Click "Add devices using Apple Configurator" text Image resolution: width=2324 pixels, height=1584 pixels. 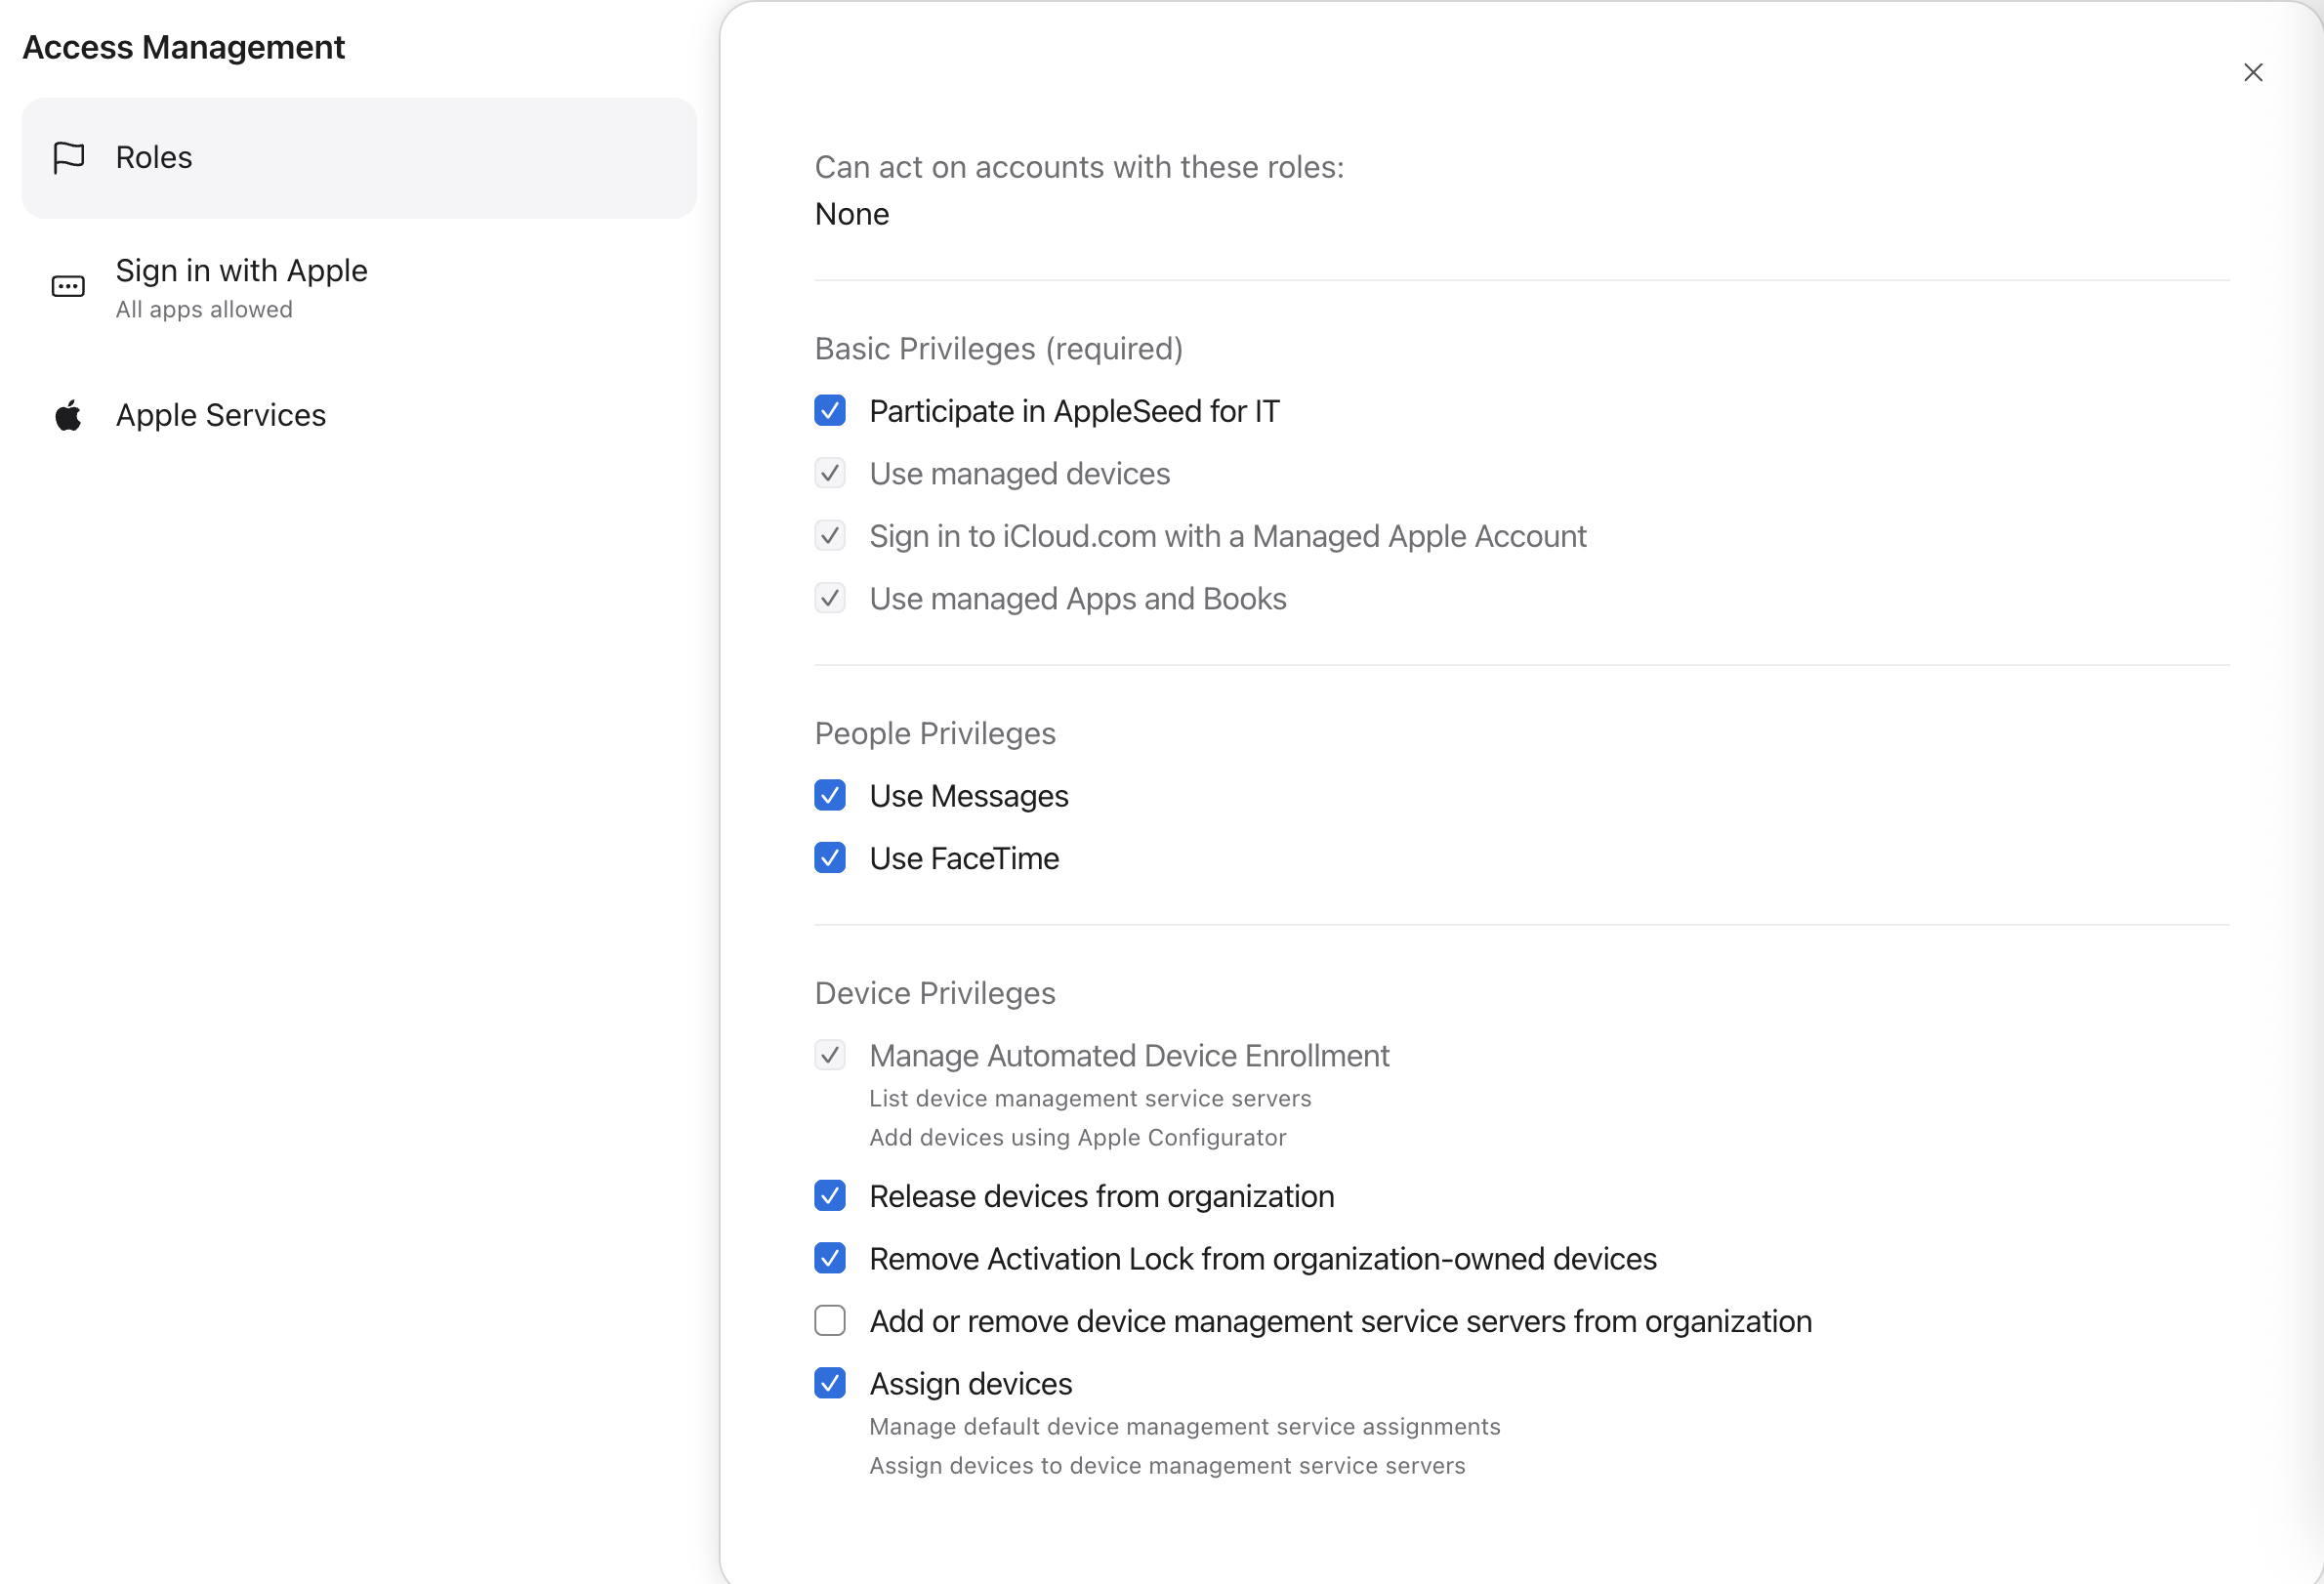point(1077,1138)
